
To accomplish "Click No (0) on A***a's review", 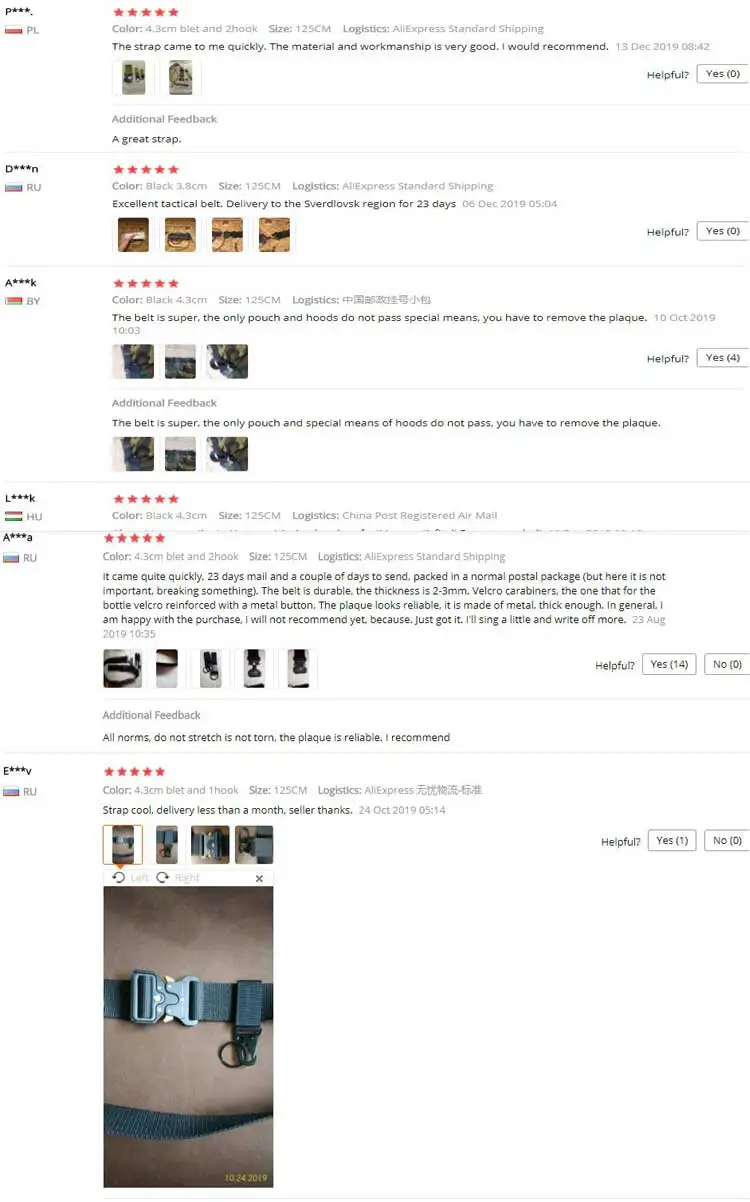I will tap(727, 665).
